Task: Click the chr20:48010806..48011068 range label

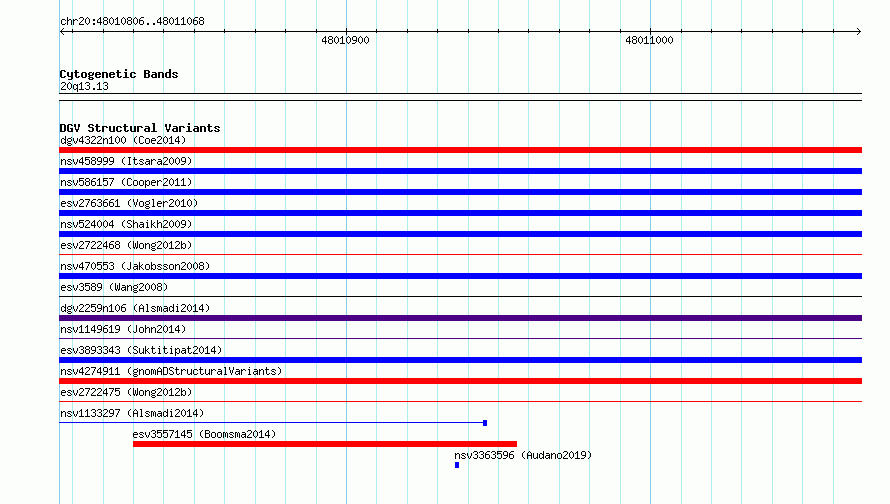Action: pos(132,21)
